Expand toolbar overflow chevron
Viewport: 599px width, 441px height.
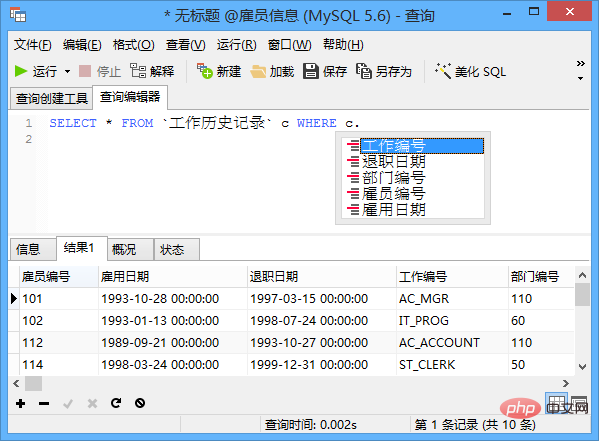point(581,63)
